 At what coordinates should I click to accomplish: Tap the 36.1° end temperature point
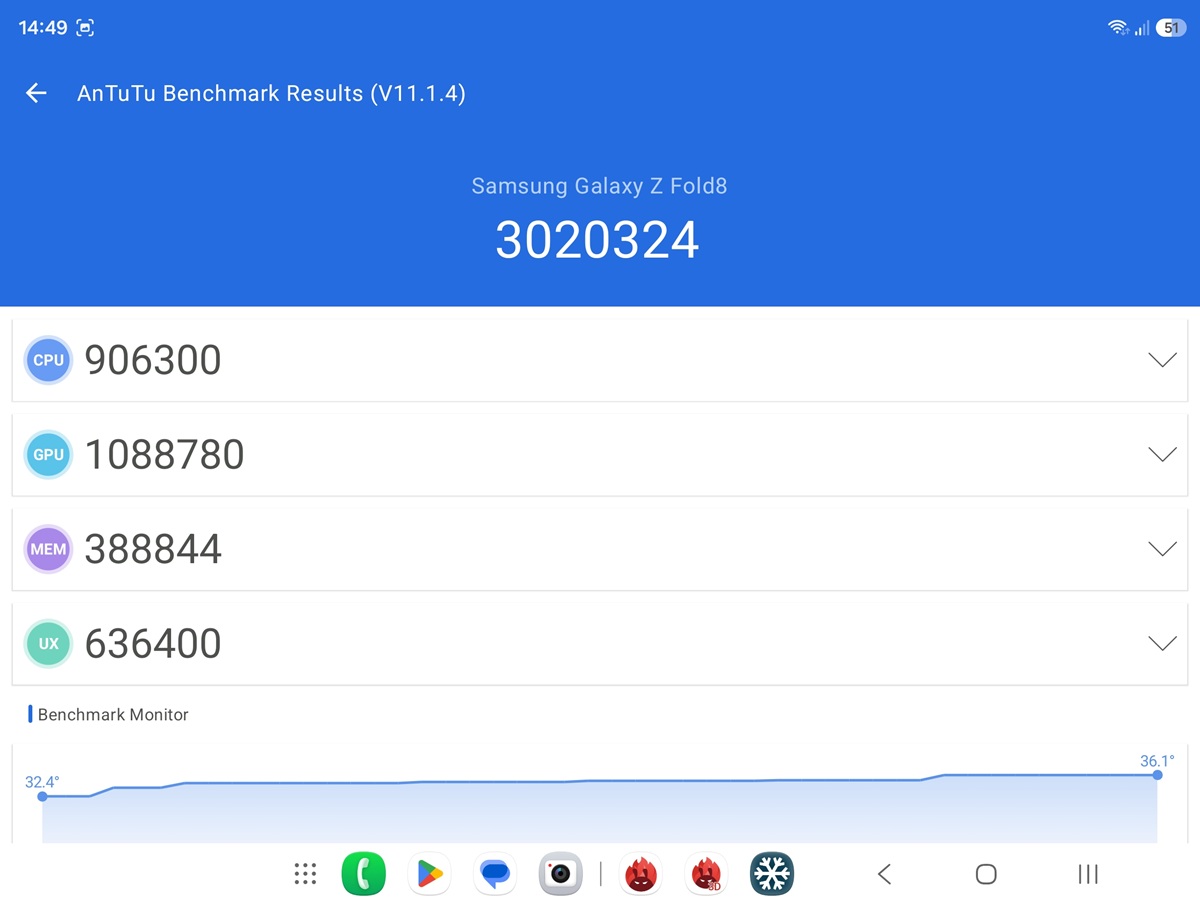tap(1157, 775)
